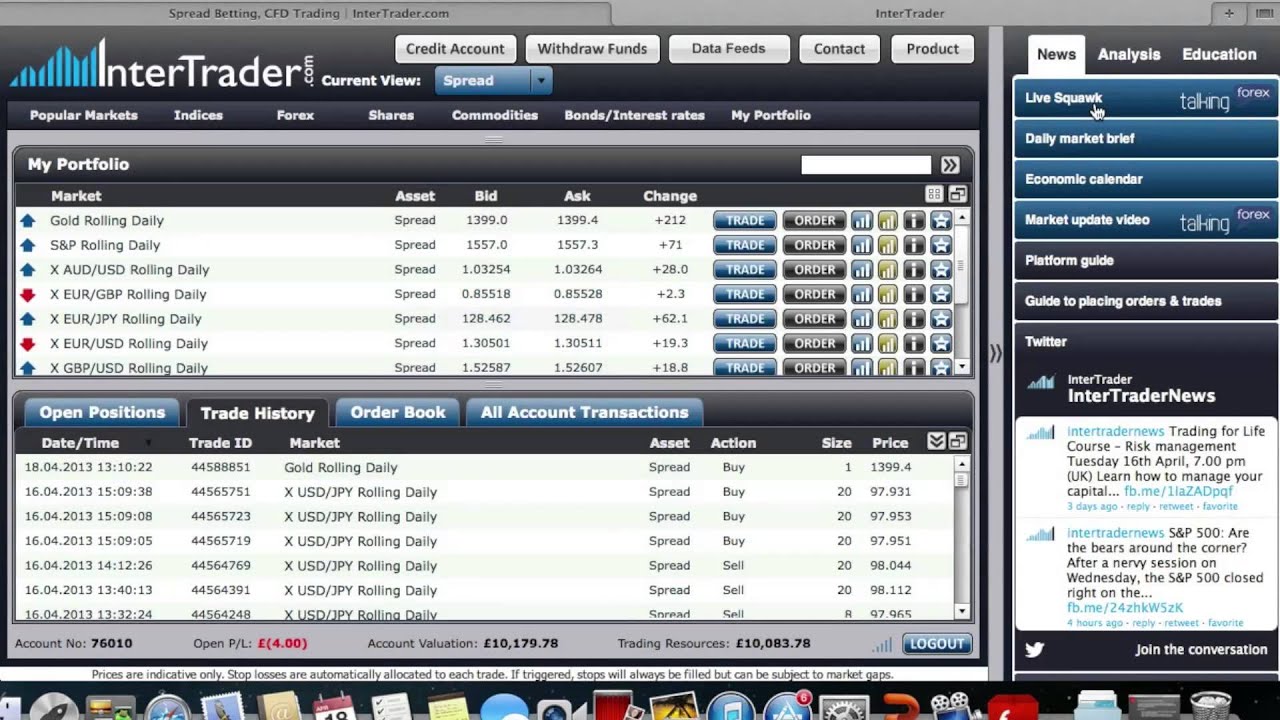Image resolution: width=1280 pixels, height=720 pixels.
Task: Sort by Date/Time column arrow
Action: click(149, 443)
